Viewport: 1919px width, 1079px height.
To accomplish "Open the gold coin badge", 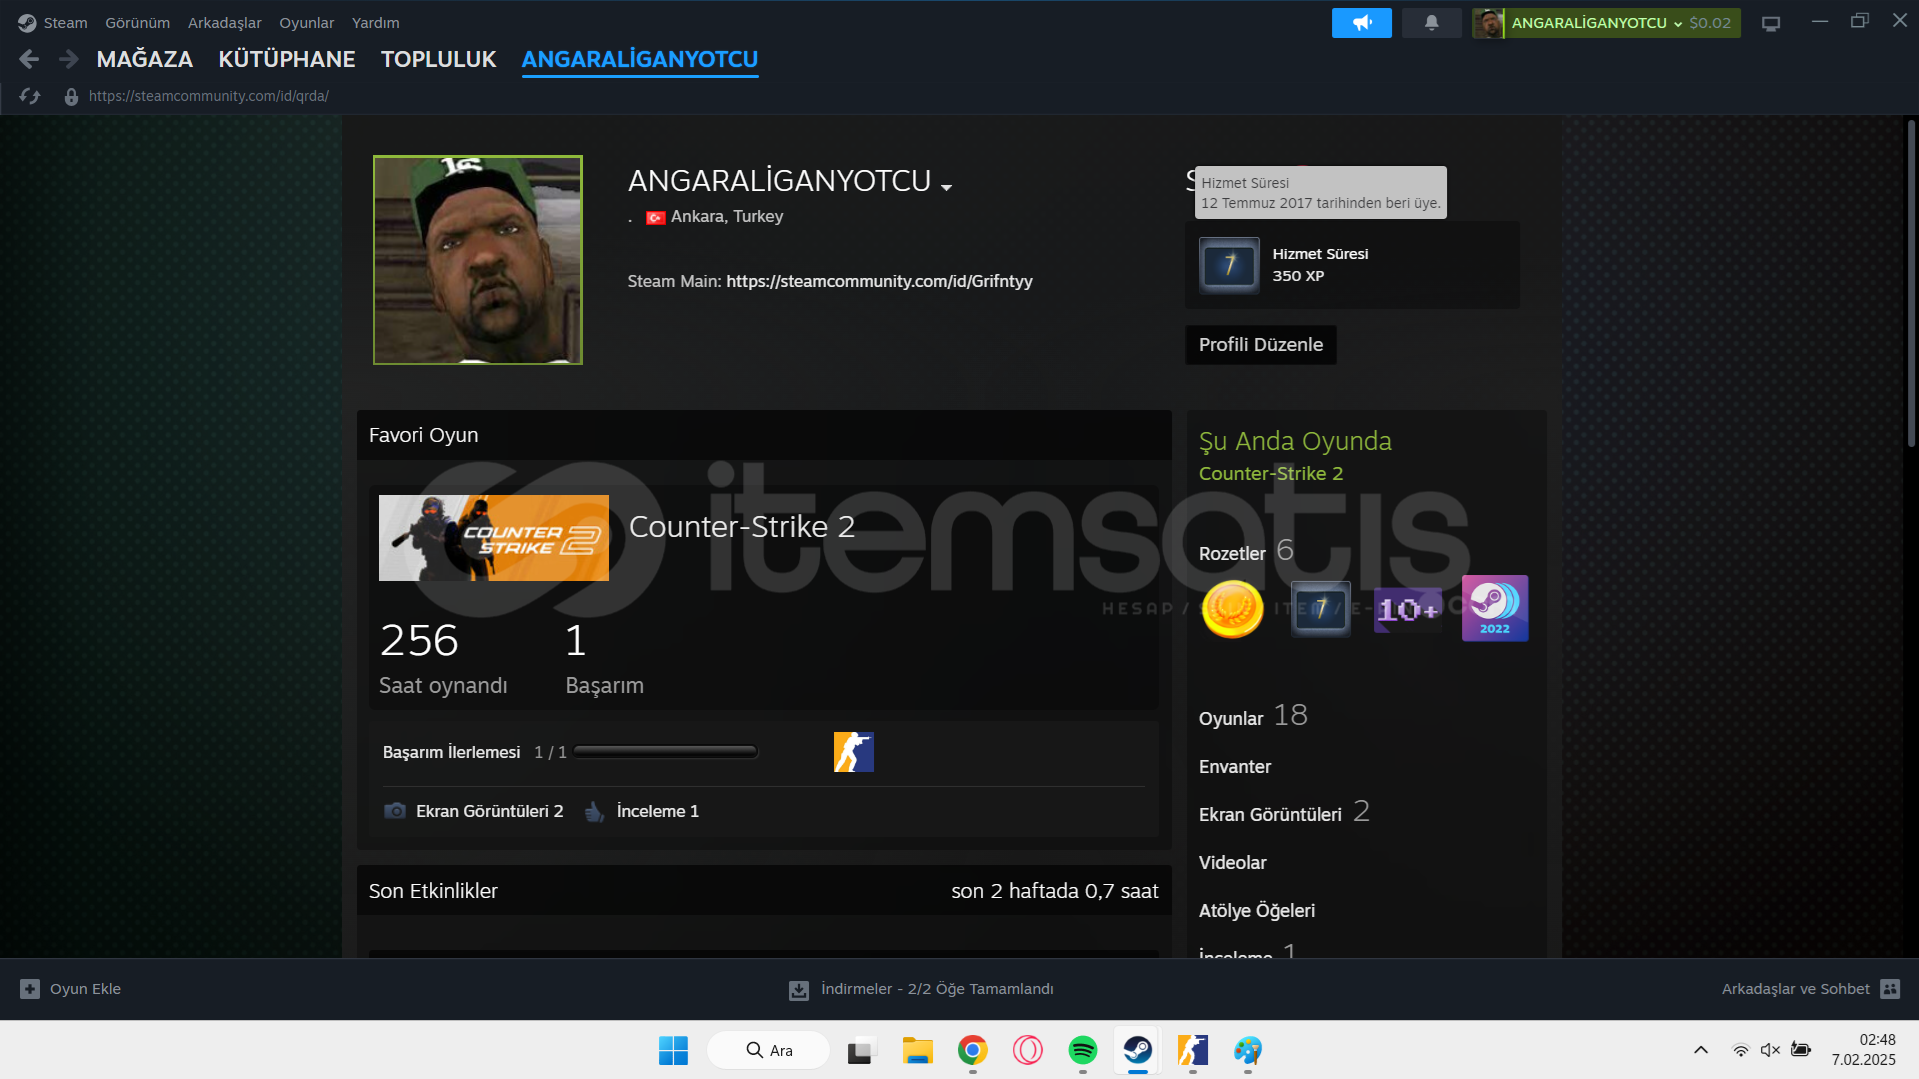I will click(x=1232, y=608).
